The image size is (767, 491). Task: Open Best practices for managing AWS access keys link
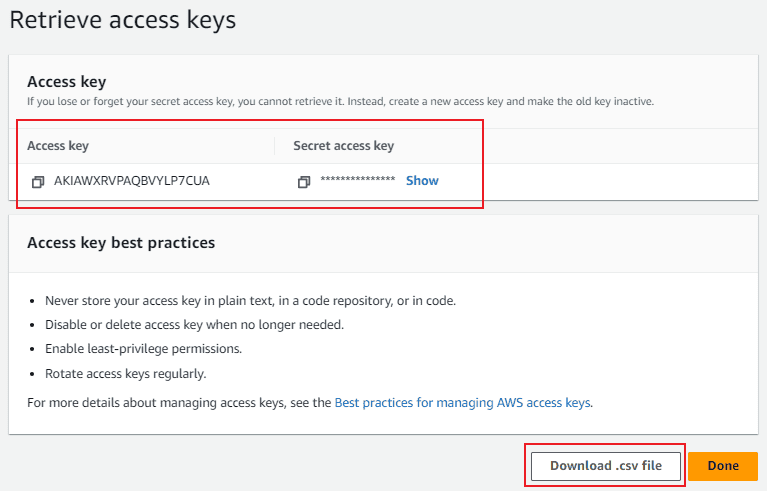pyautogui.click(x=462, y=402)
